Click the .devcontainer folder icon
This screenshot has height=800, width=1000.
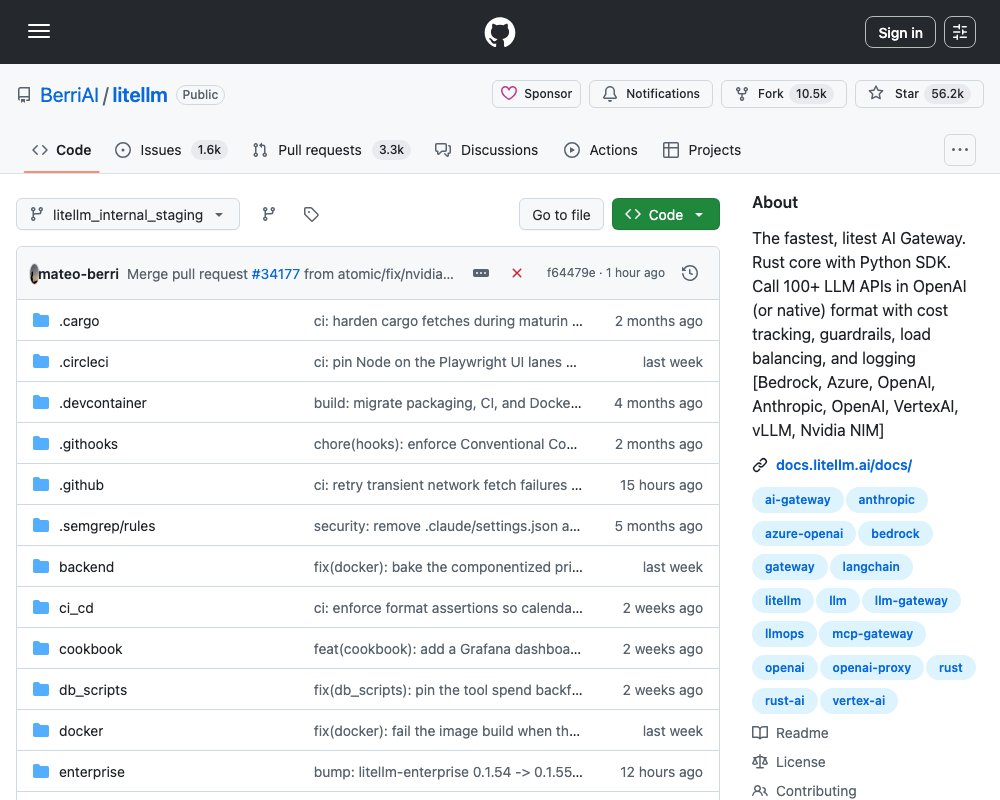[41, 403]
